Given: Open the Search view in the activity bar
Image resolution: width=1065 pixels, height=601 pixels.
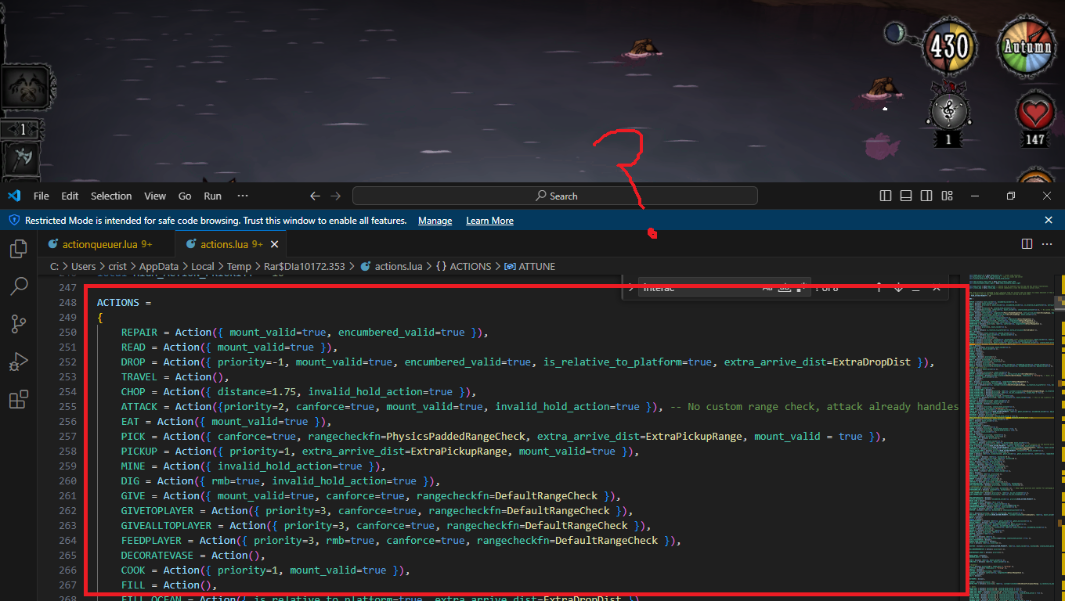Looking at the screenshot, I should [x=18, y=287].
